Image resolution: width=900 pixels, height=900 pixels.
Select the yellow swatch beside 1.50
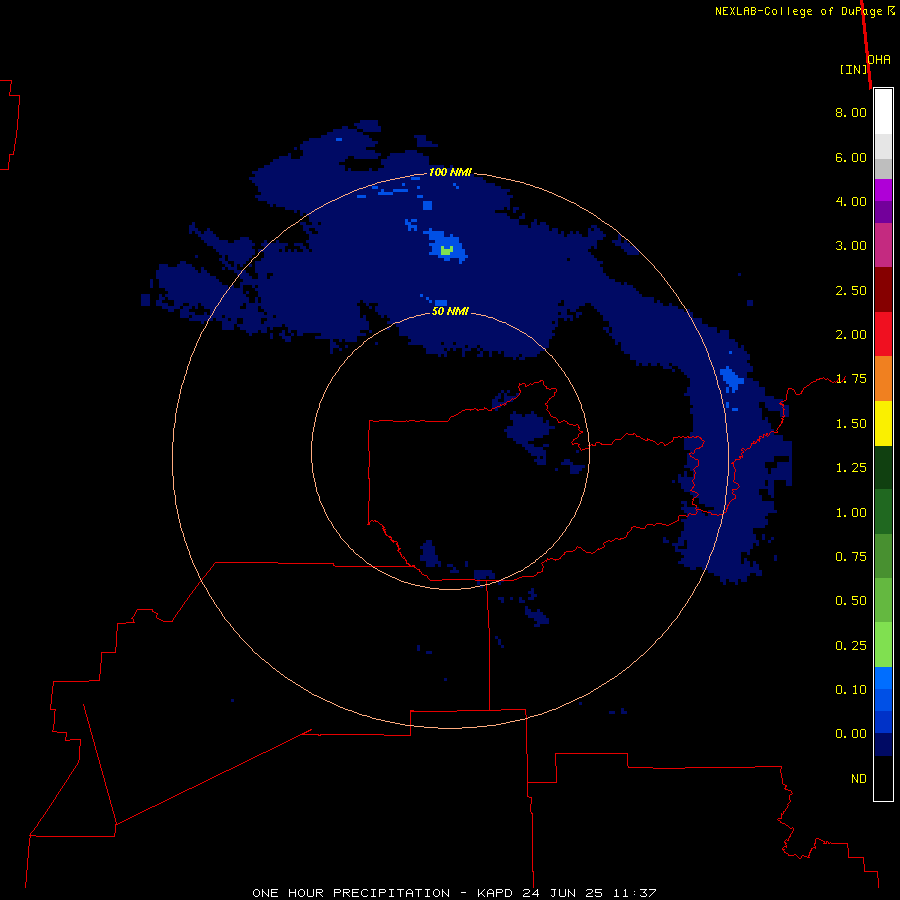click(883, 424)
